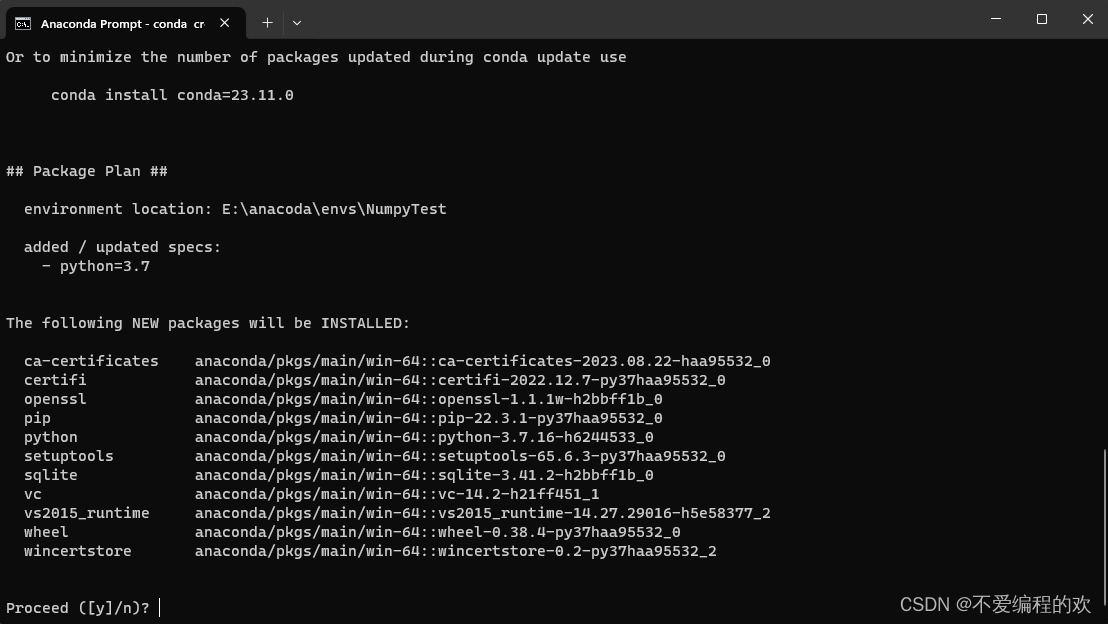1108x624 pixels.
Task: Expand the new tab profile dropdown
Action: coord(297,23)
